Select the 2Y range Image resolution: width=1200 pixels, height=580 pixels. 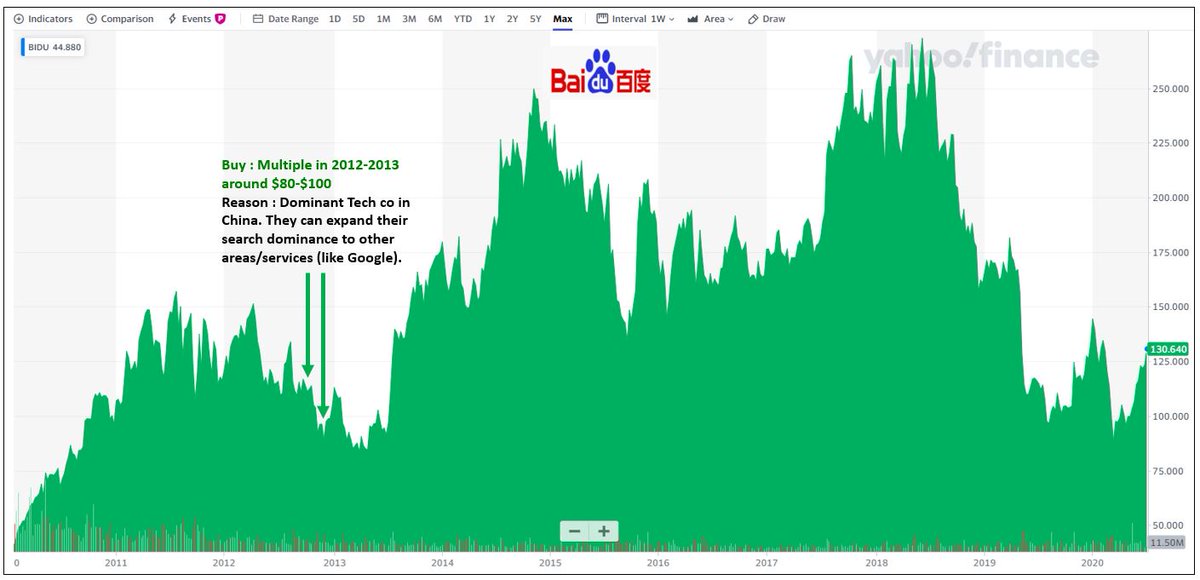512,19
